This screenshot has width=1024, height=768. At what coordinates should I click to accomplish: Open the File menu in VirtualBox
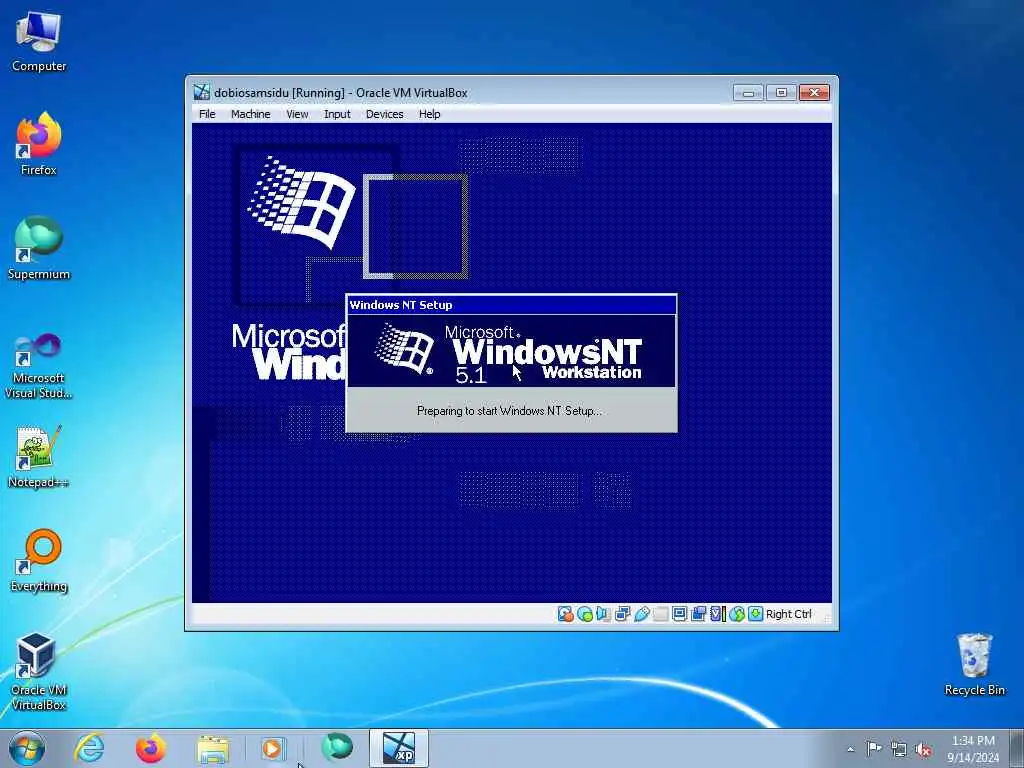207,114
